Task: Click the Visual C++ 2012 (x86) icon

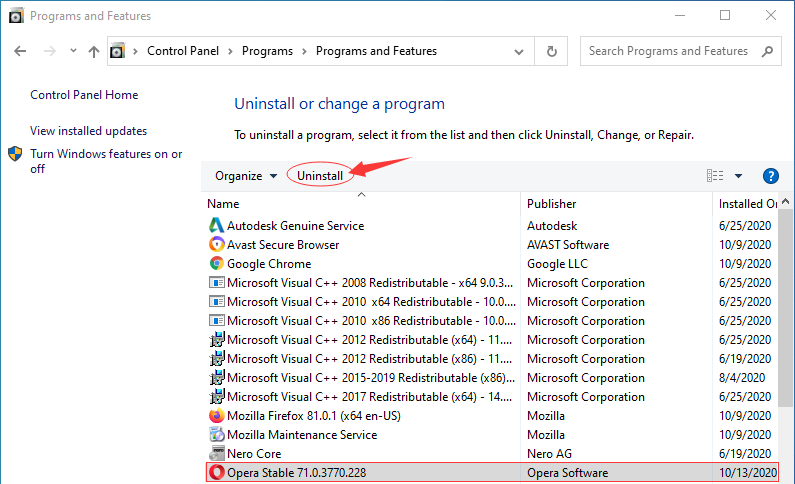Action: (x=216, y=358)
